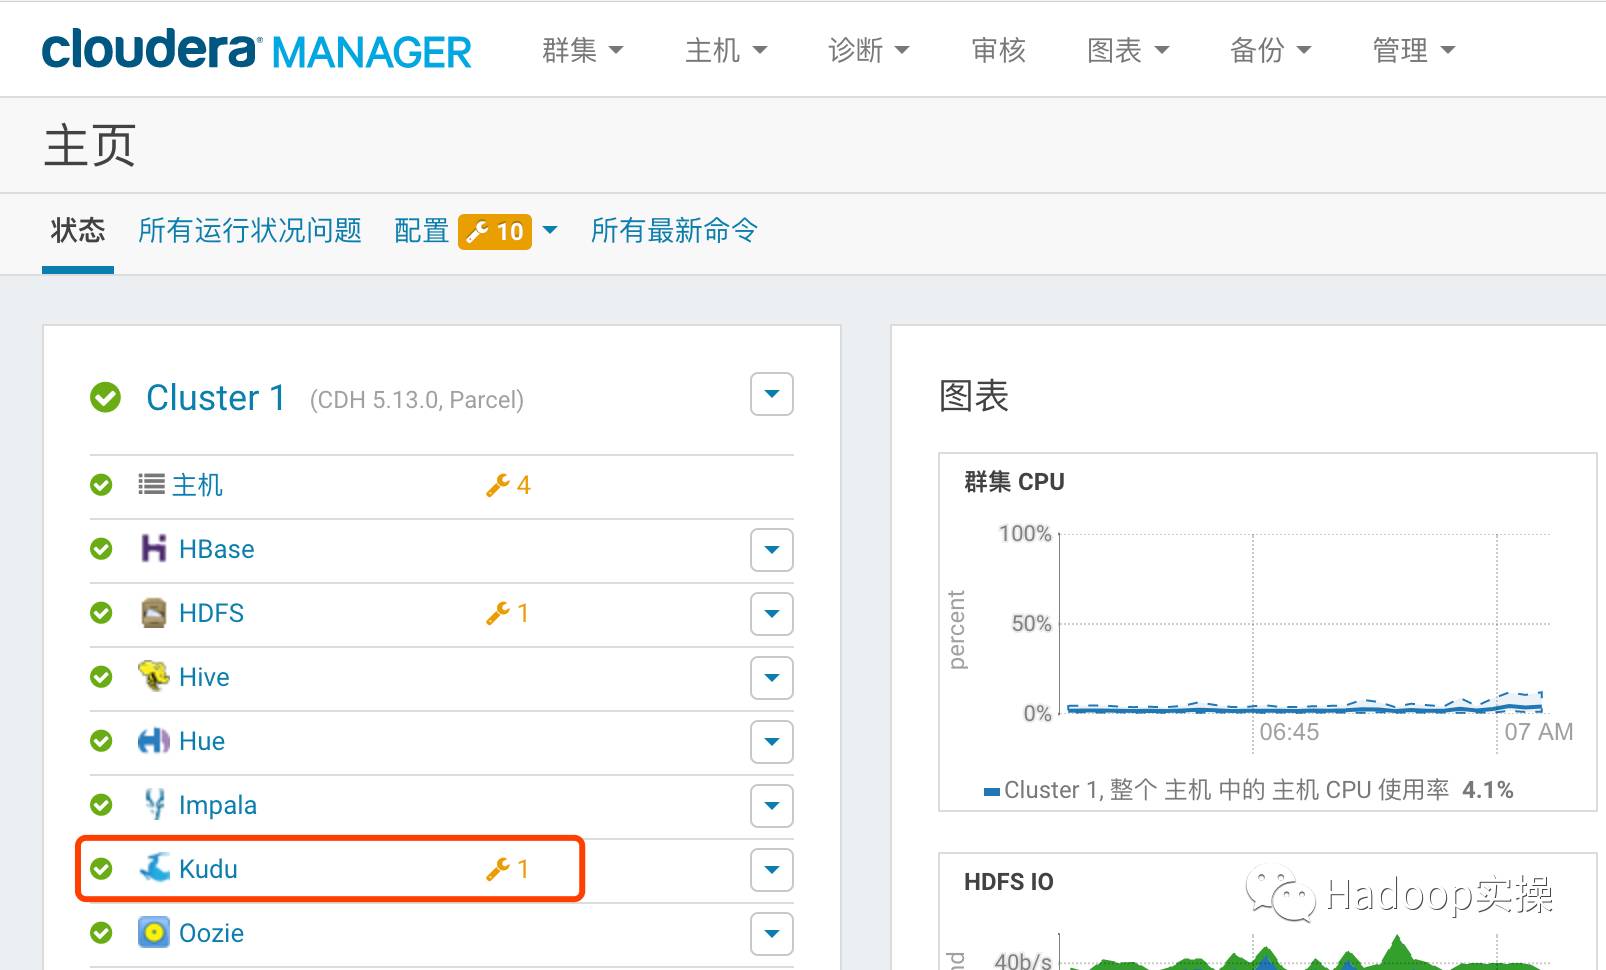Open the Oozie actions dropdown
The height and width of the screenshot is (970, 1606).
point(772,933)
